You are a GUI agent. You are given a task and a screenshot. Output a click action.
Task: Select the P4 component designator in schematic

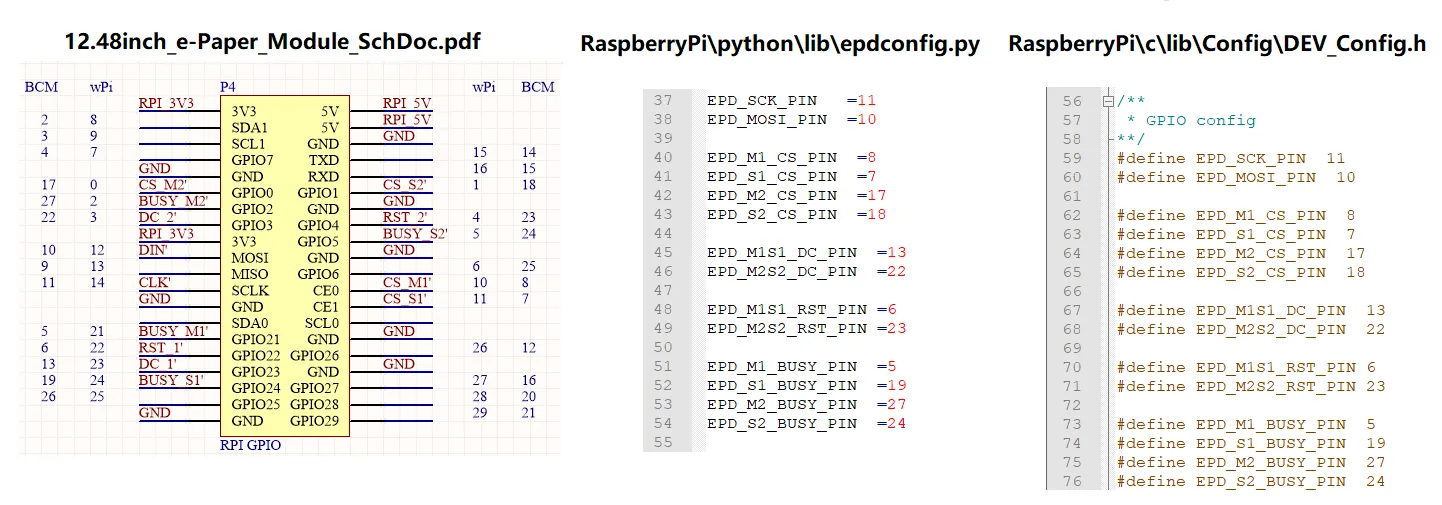227,87
